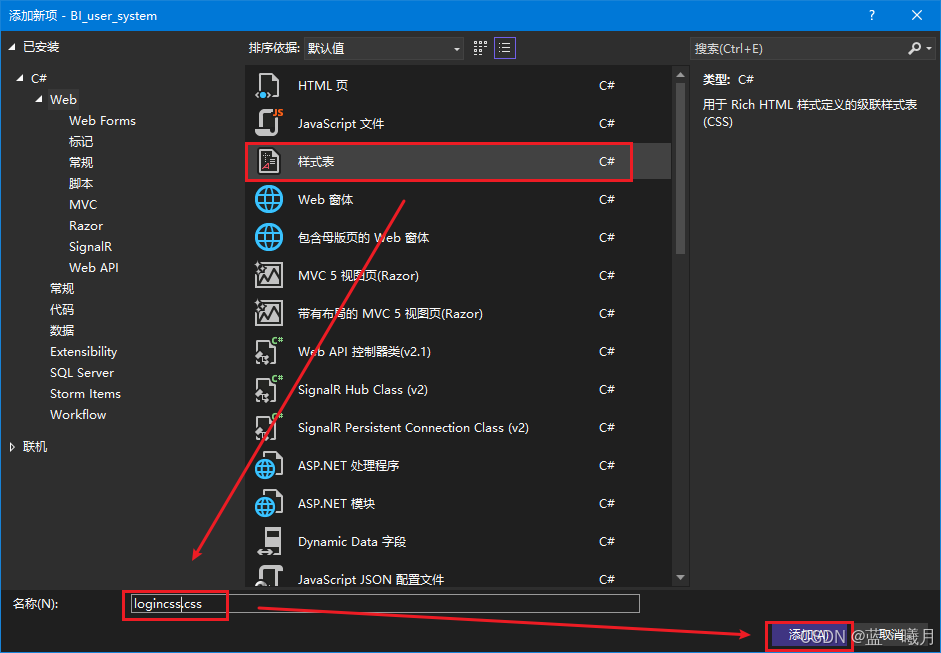The height and width of the screenshot is (653, 941).
Task: Select the Dynamic Data 字段 icon
Action: pyautogui.click(x=268, y=541)
